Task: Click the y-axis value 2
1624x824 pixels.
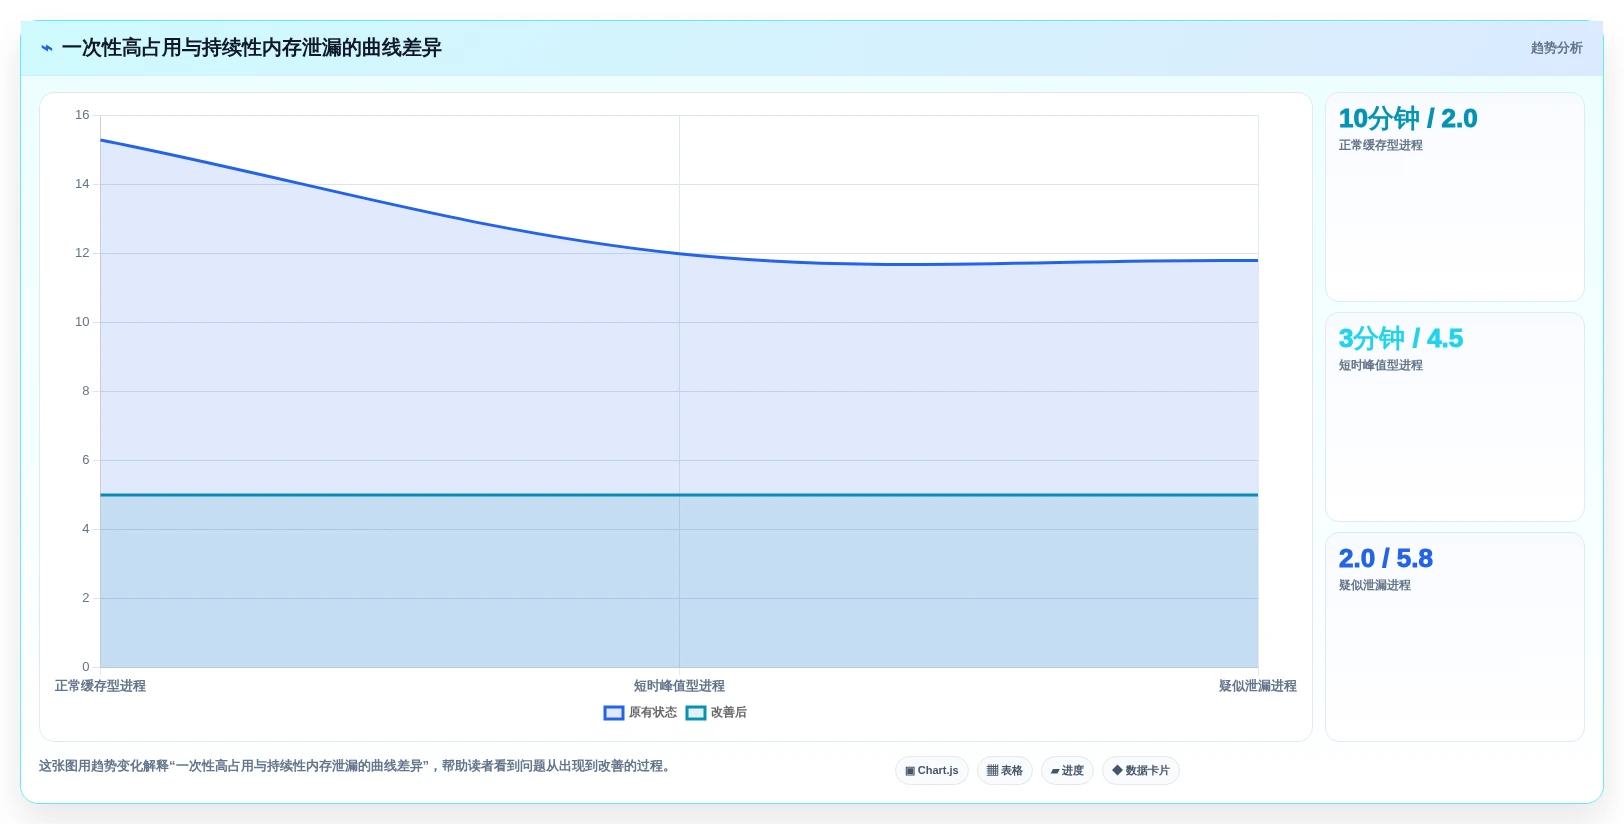Action: (86, 598)
